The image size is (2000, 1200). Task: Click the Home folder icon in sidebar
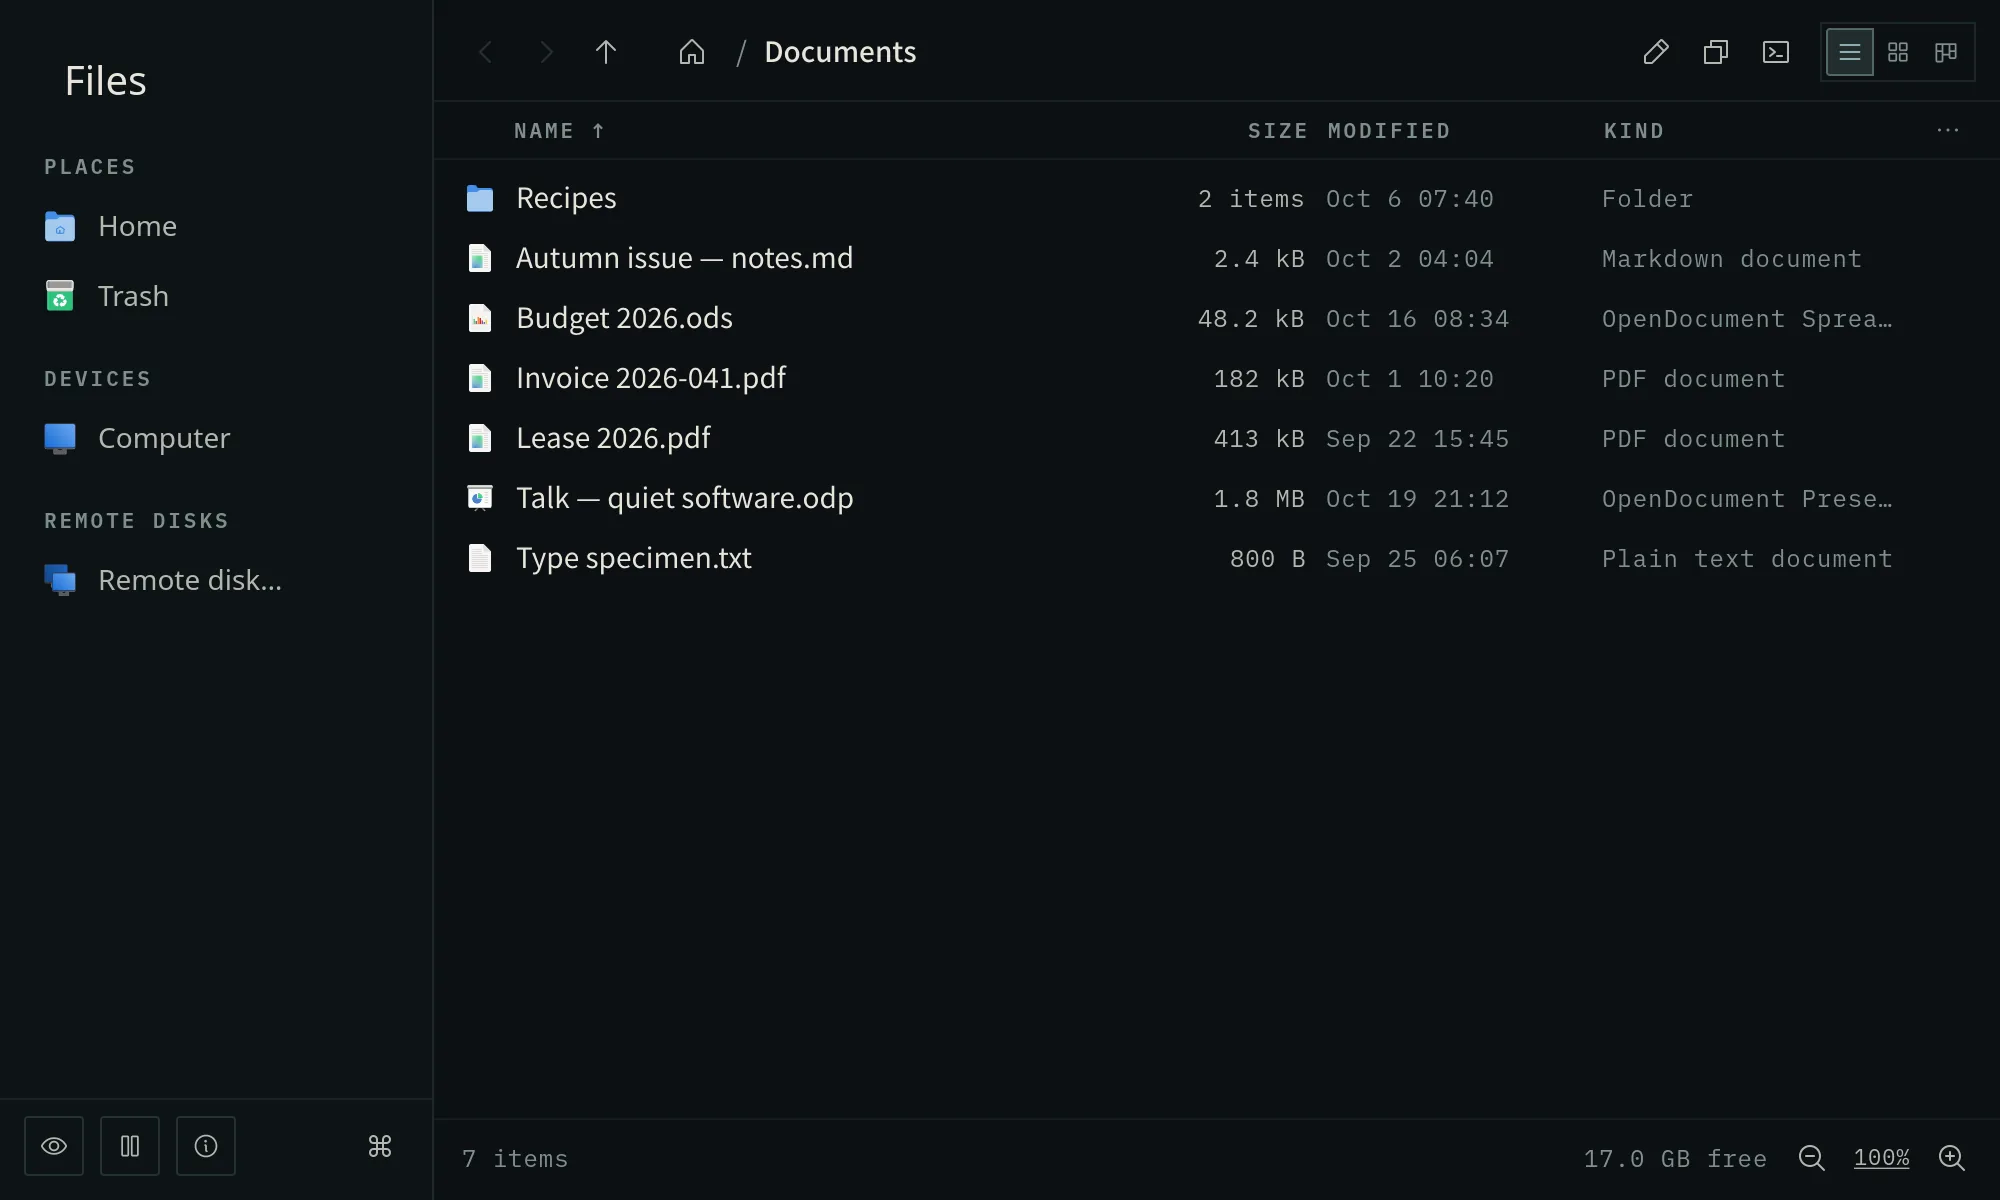point(60,227)
